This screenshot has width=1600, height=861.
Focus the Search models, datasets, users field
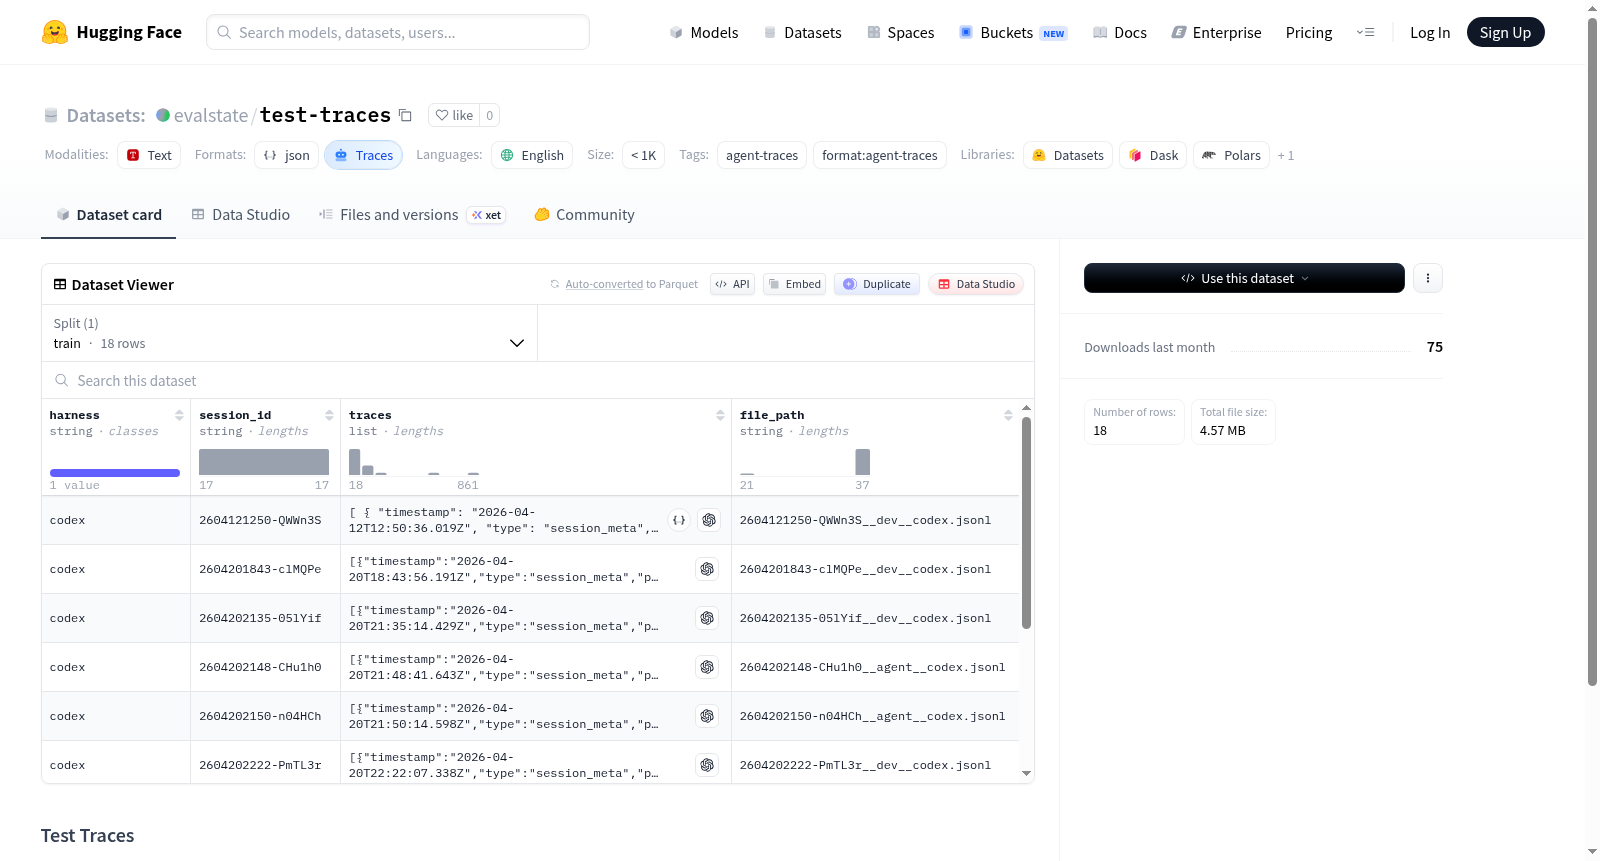tap(398, 32)
